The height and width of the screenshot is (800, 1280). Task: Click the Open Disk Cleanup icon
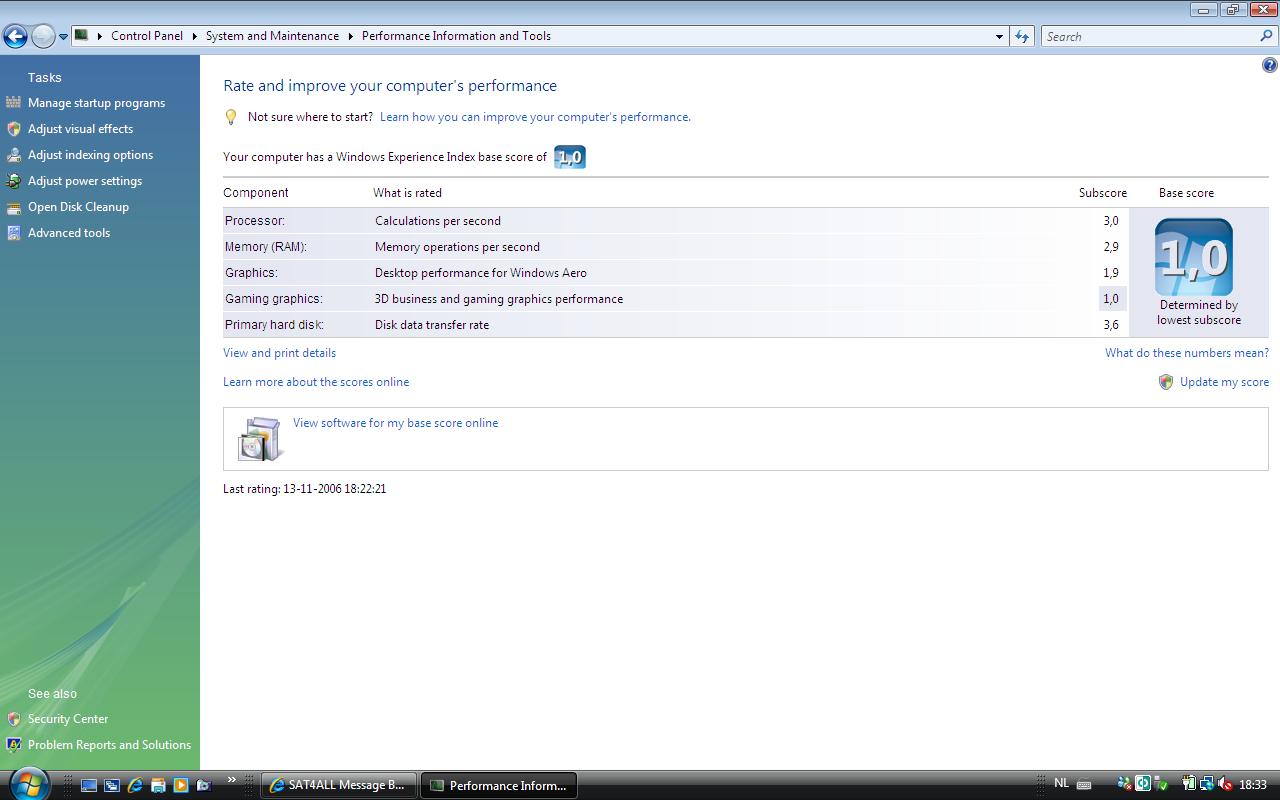[x=13, y=207]
